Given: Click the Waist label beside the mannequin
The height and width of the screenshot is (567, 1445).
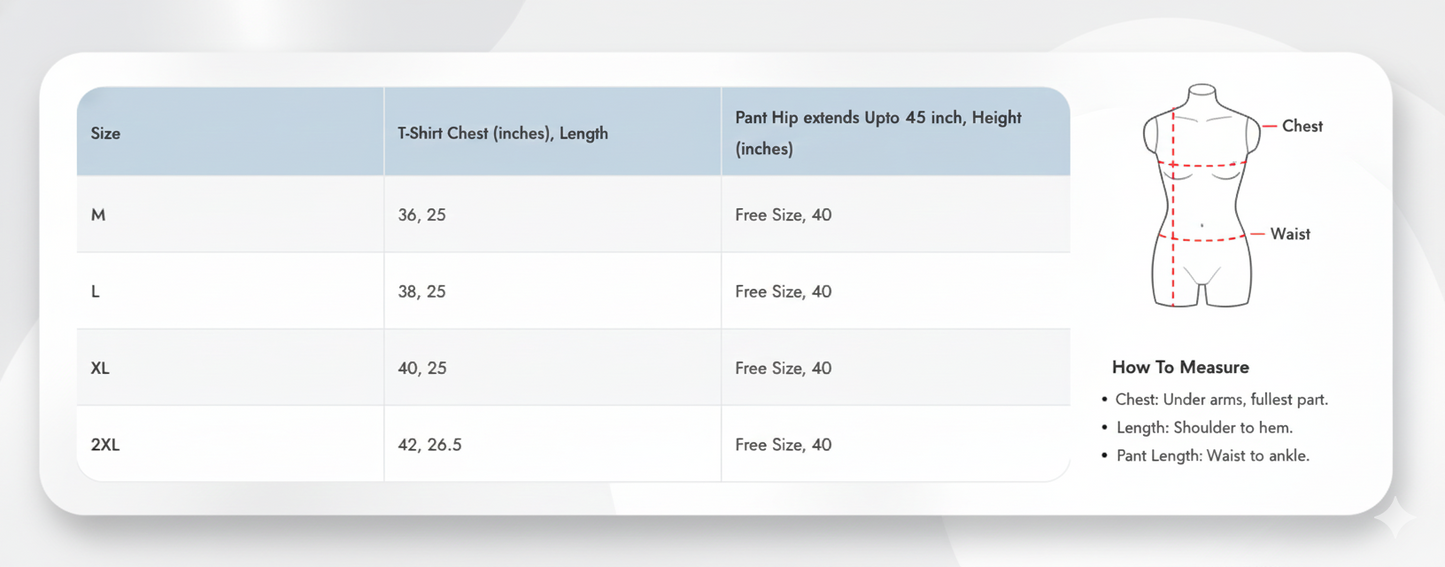Looking at the screenshot, I should [x=1290, y=234].
